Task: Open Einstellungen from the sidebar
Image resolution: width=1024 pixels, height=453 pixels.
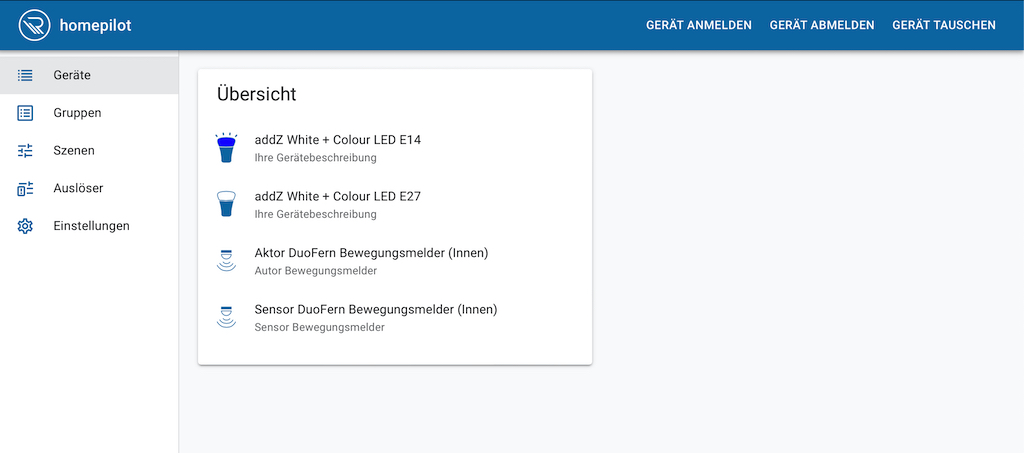Action: click(89, 226)
